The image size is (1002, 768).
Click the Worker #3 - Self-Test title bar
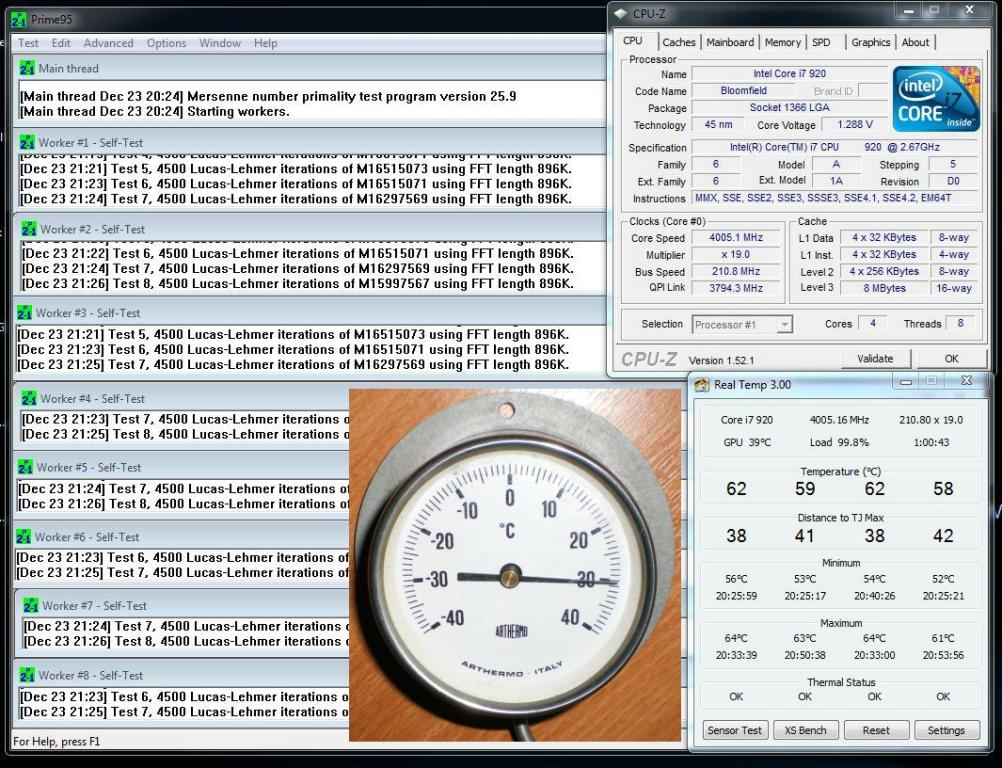point(310,312)
